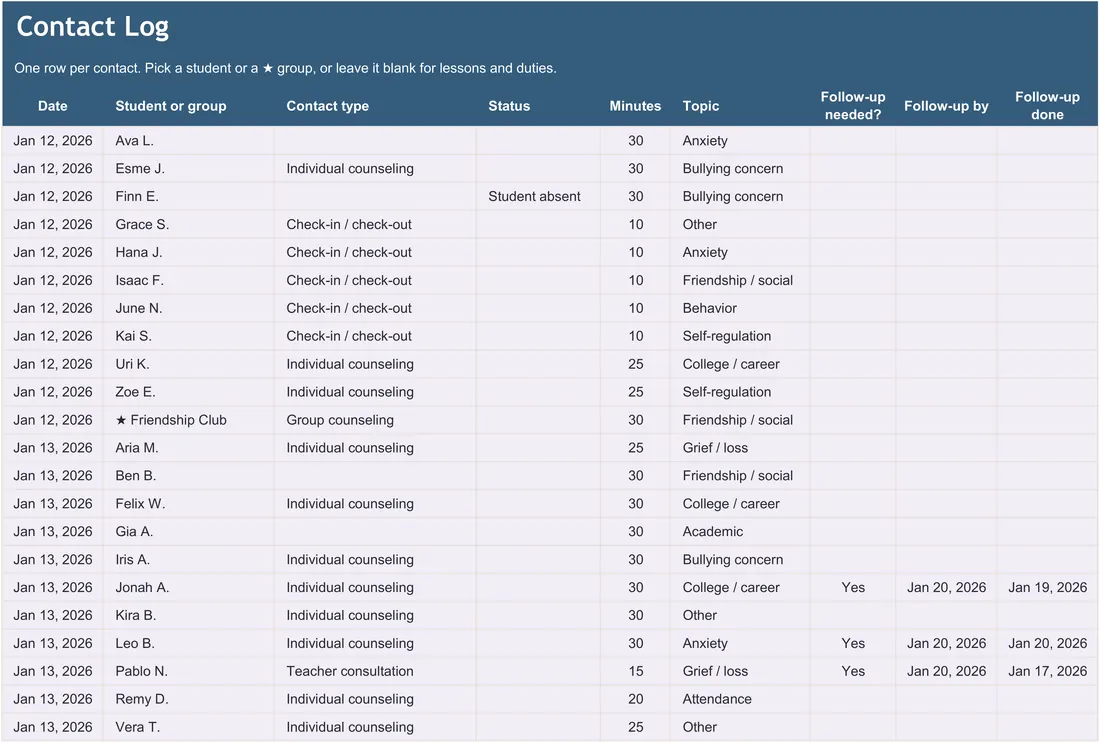Click the Date column header
1100x743 pixels.
(53, 106)
